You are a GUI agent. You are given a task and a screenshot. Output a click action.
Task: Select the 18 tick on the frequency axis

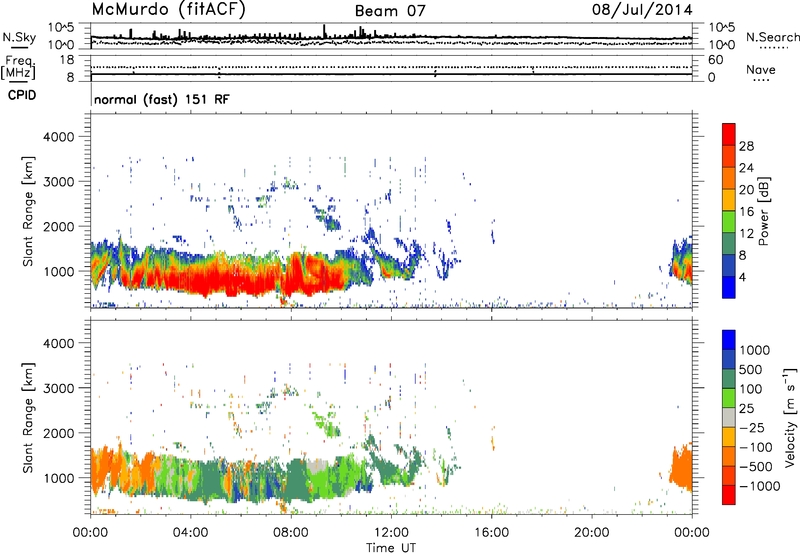tap(67, 60)
